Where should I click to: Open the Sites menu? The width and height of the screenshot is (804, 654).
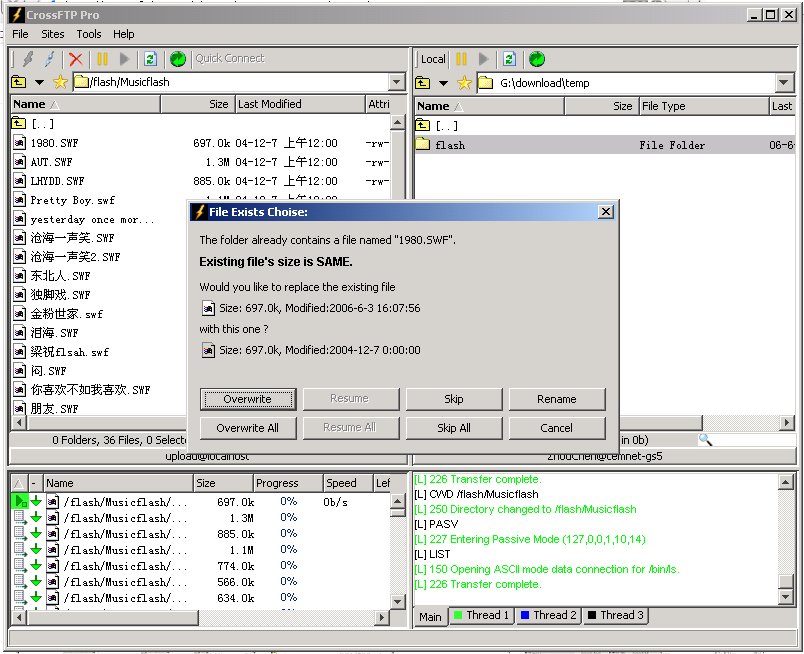pos(53,34)
